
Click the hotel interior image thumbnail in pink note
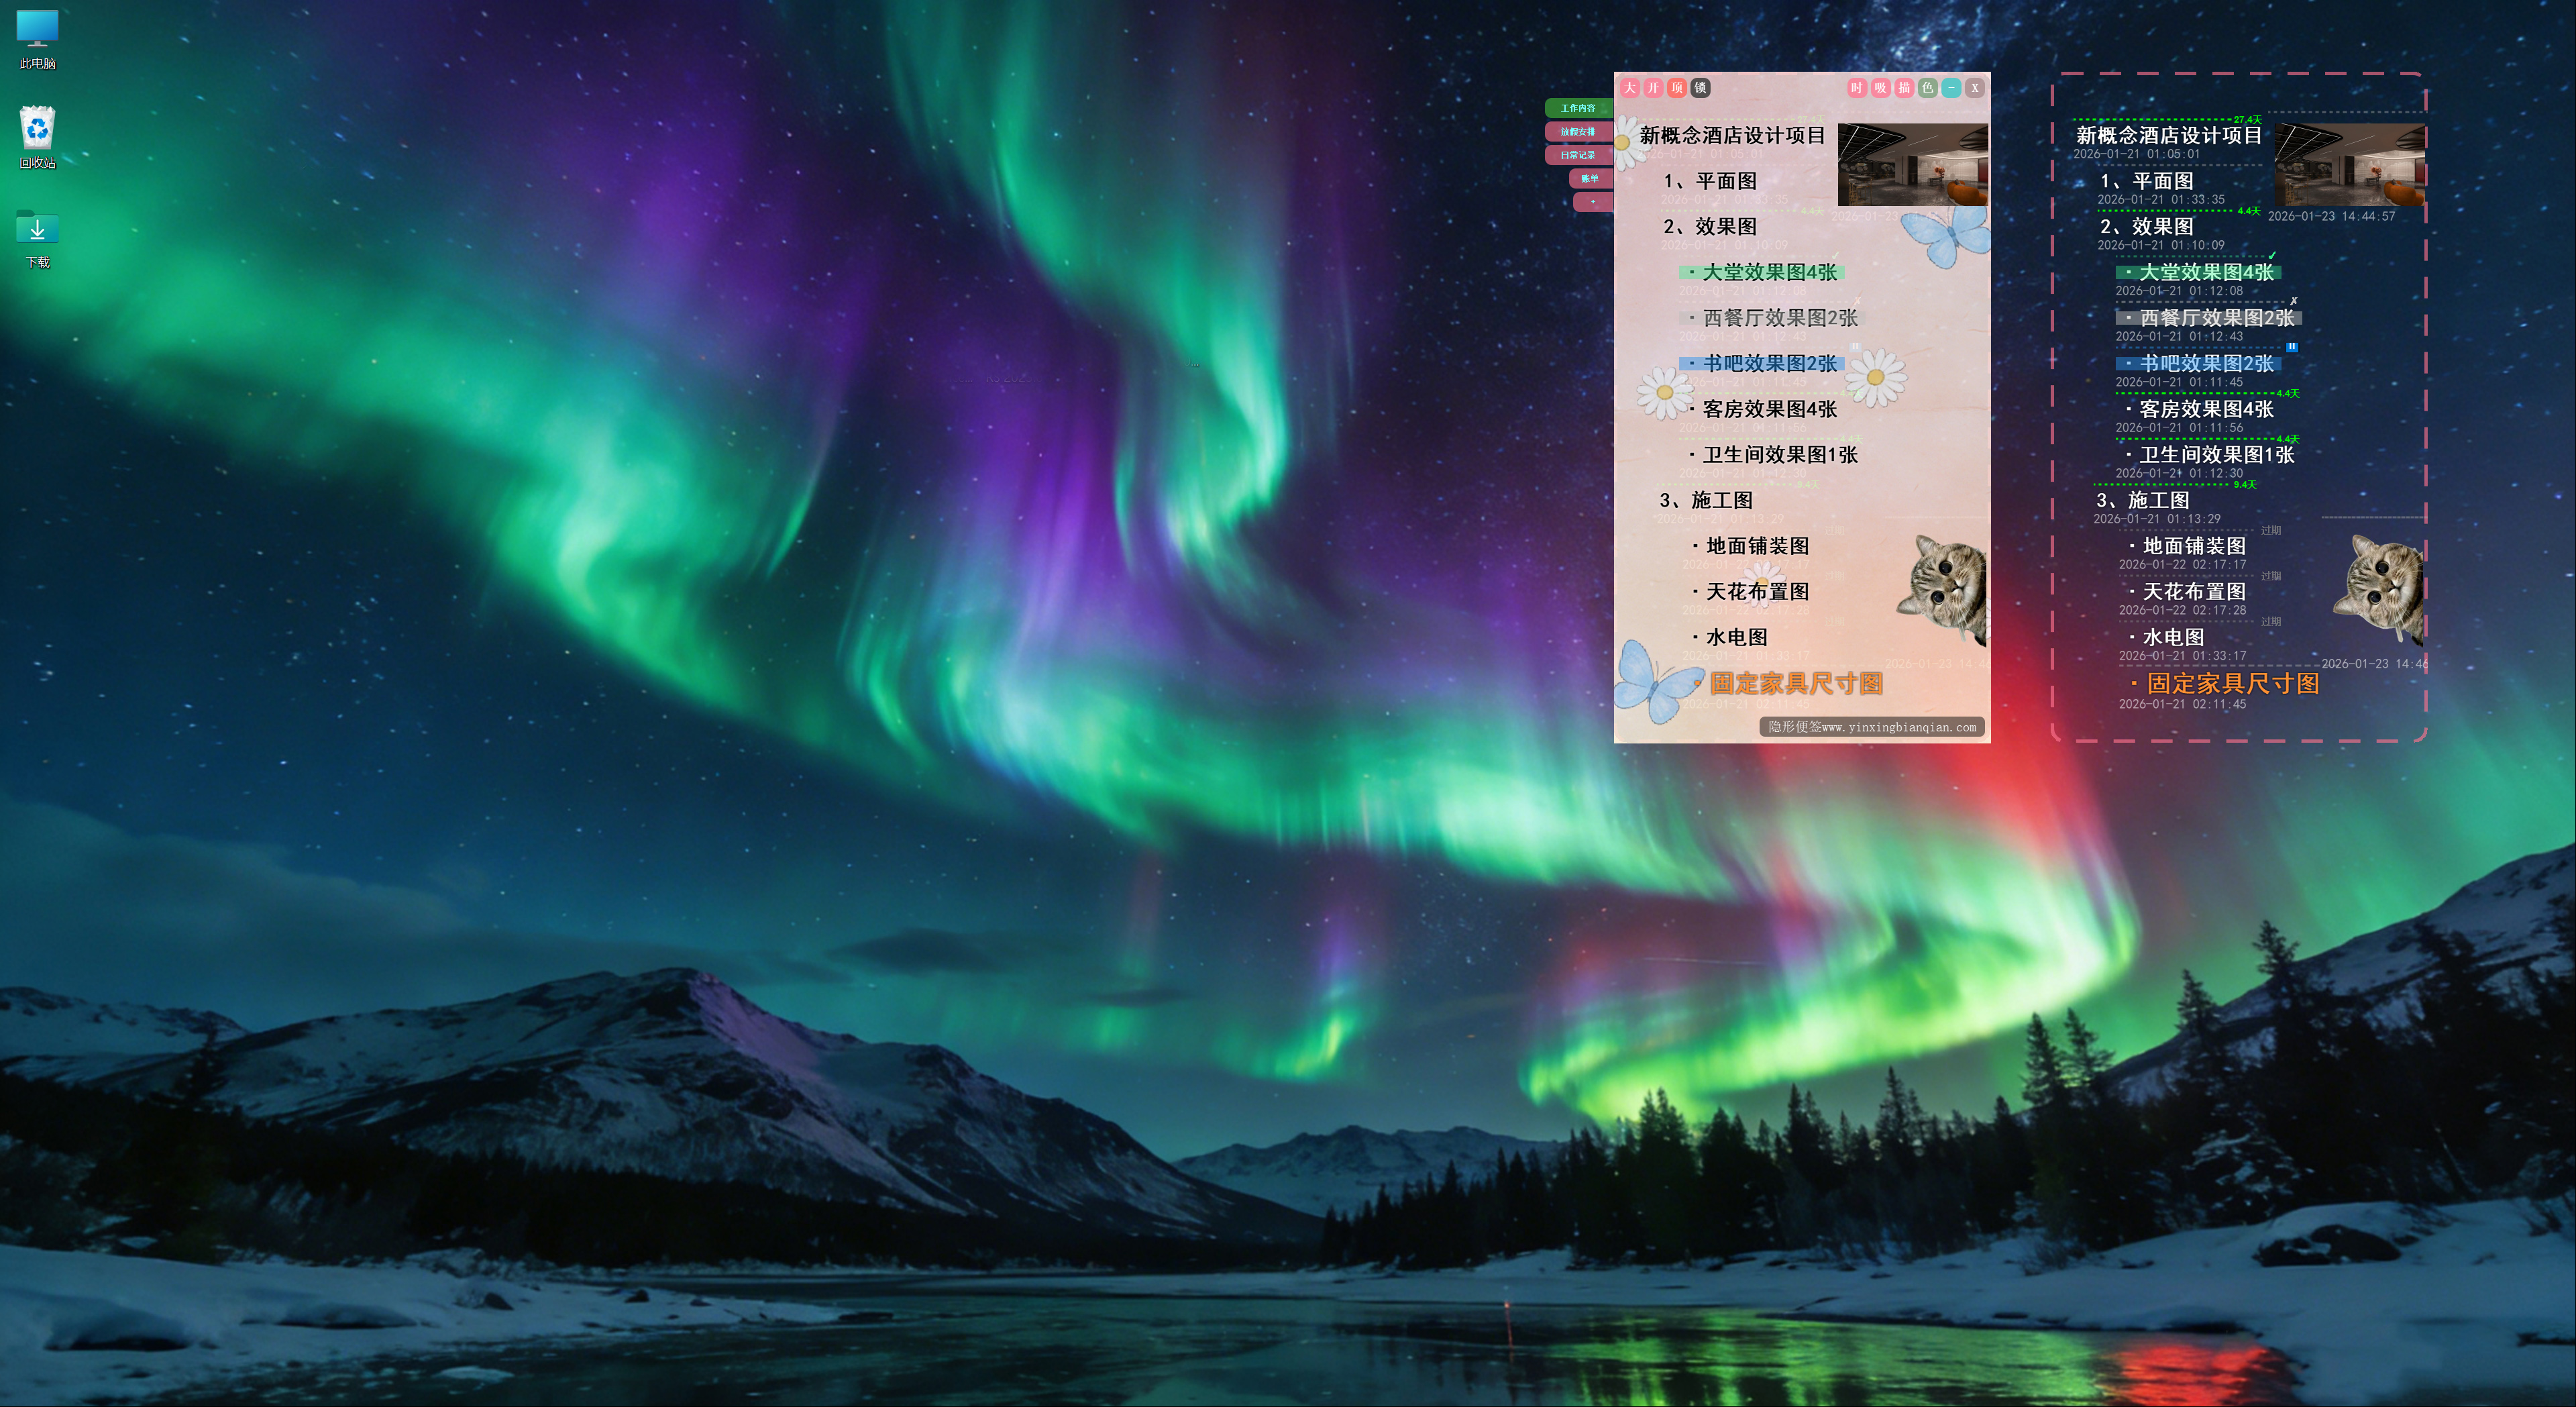click(x=1912, y=164)
